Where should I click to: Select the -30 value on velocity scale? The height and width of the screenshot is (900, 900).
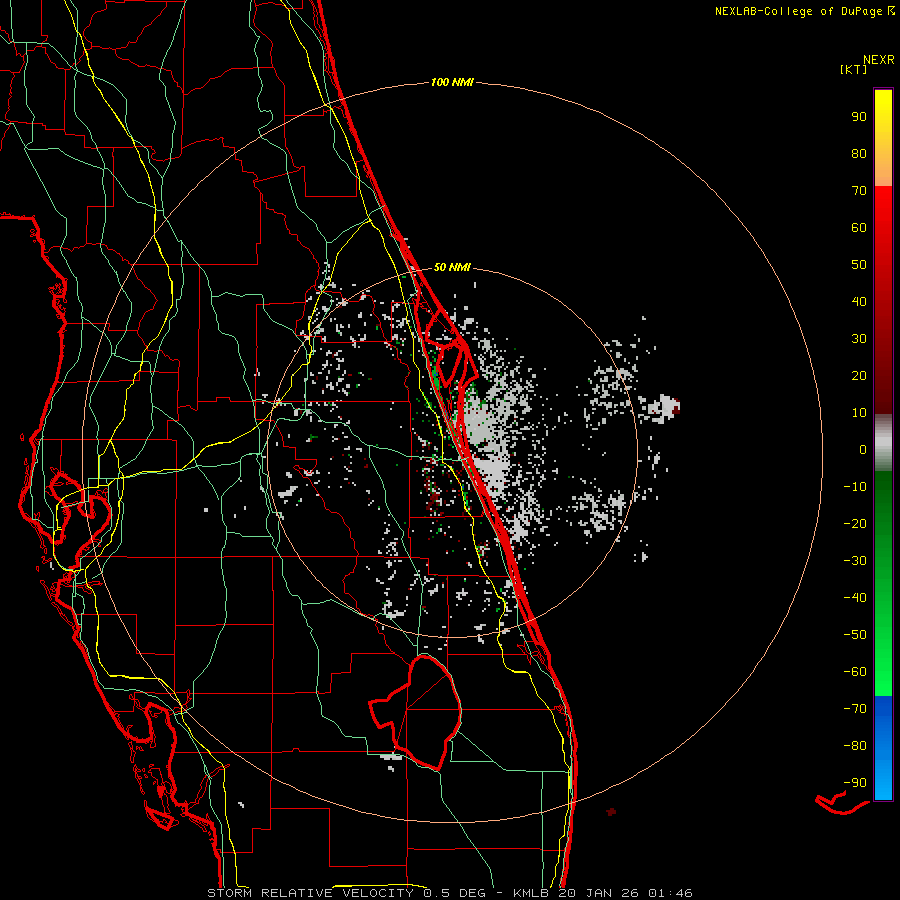[855, 560]
